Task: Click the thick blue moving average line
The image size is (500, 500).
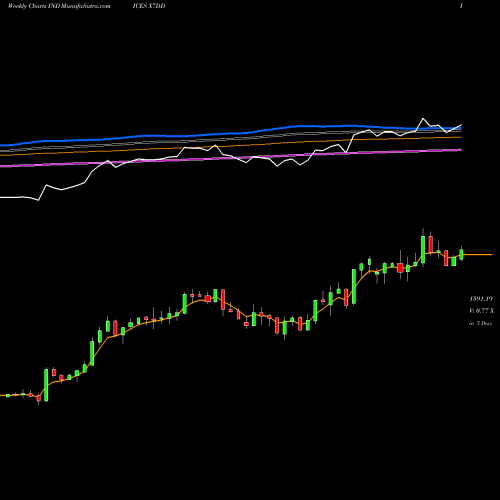Action: 233,133
